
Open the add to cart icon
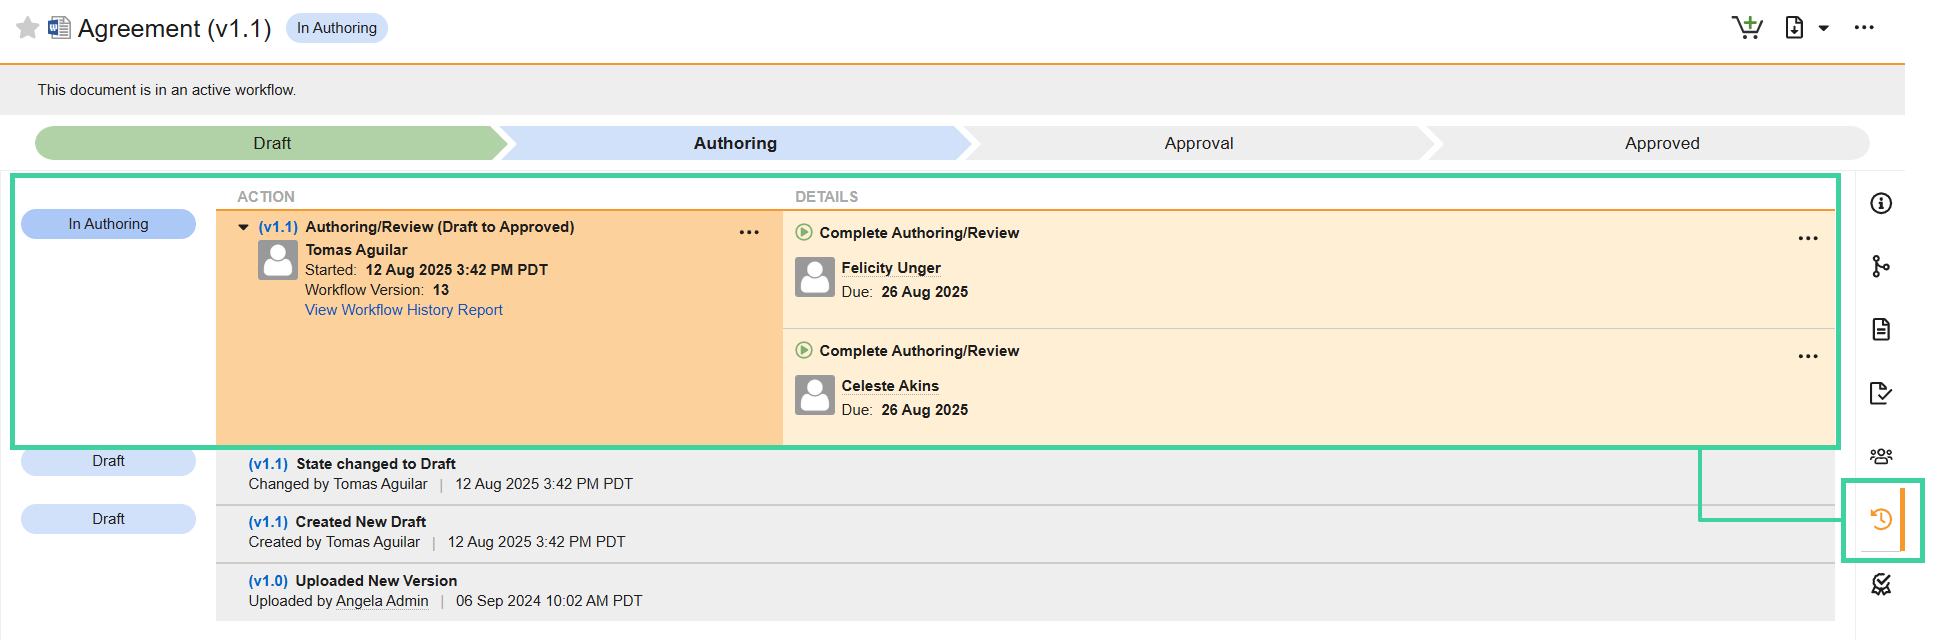(1747, 28)
